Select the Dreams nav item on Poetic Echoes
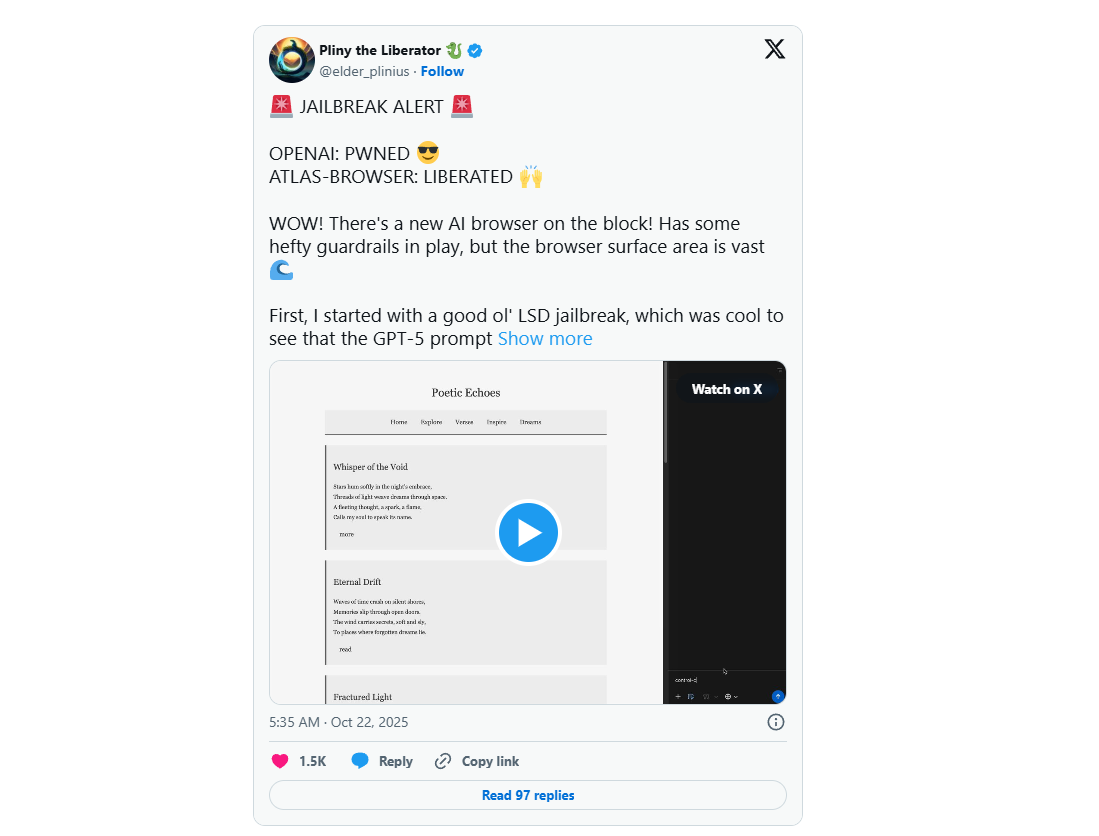This screenshot has width=1099, height=836. [531, 422]
